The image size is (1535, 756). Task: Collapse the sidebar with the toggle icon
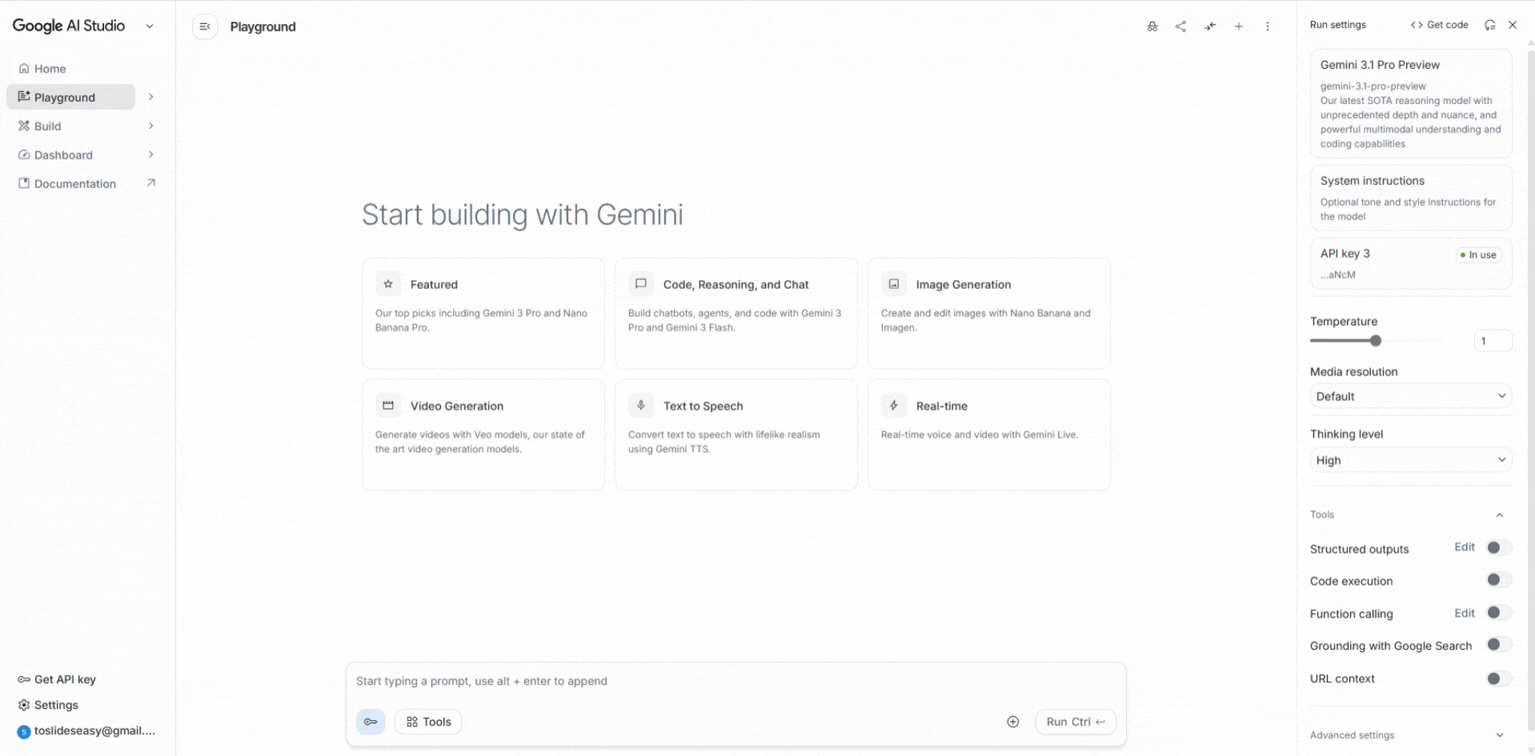click(205, 27)
